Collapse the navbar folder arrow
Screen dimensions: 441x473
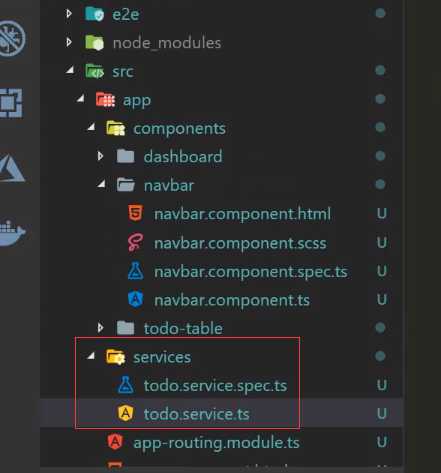click(x=102, y=184)
